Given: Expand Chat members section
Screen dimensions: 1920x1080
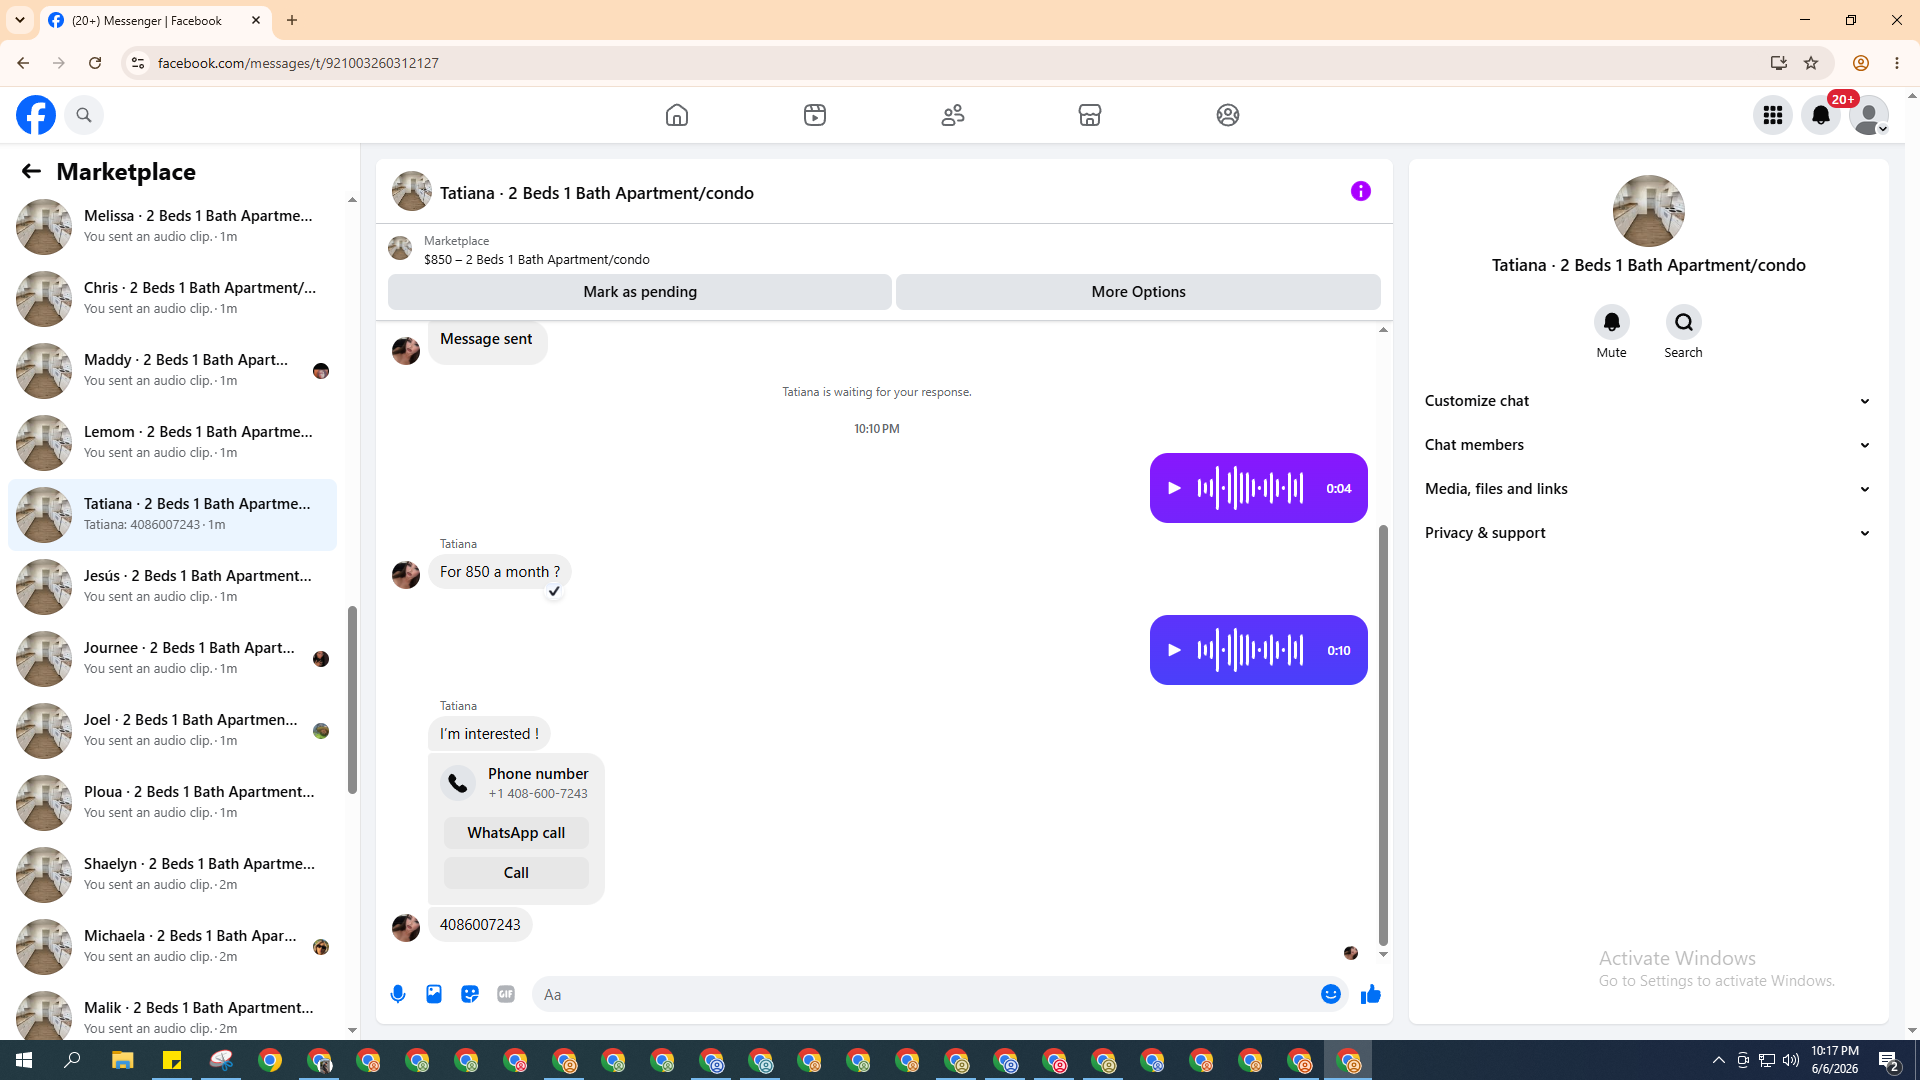Looking at the screenshot, I should (1648, 445).
